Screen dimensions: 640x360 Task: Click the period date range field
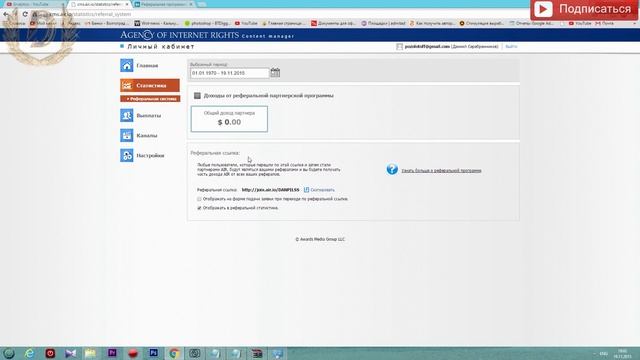[229, 73]
